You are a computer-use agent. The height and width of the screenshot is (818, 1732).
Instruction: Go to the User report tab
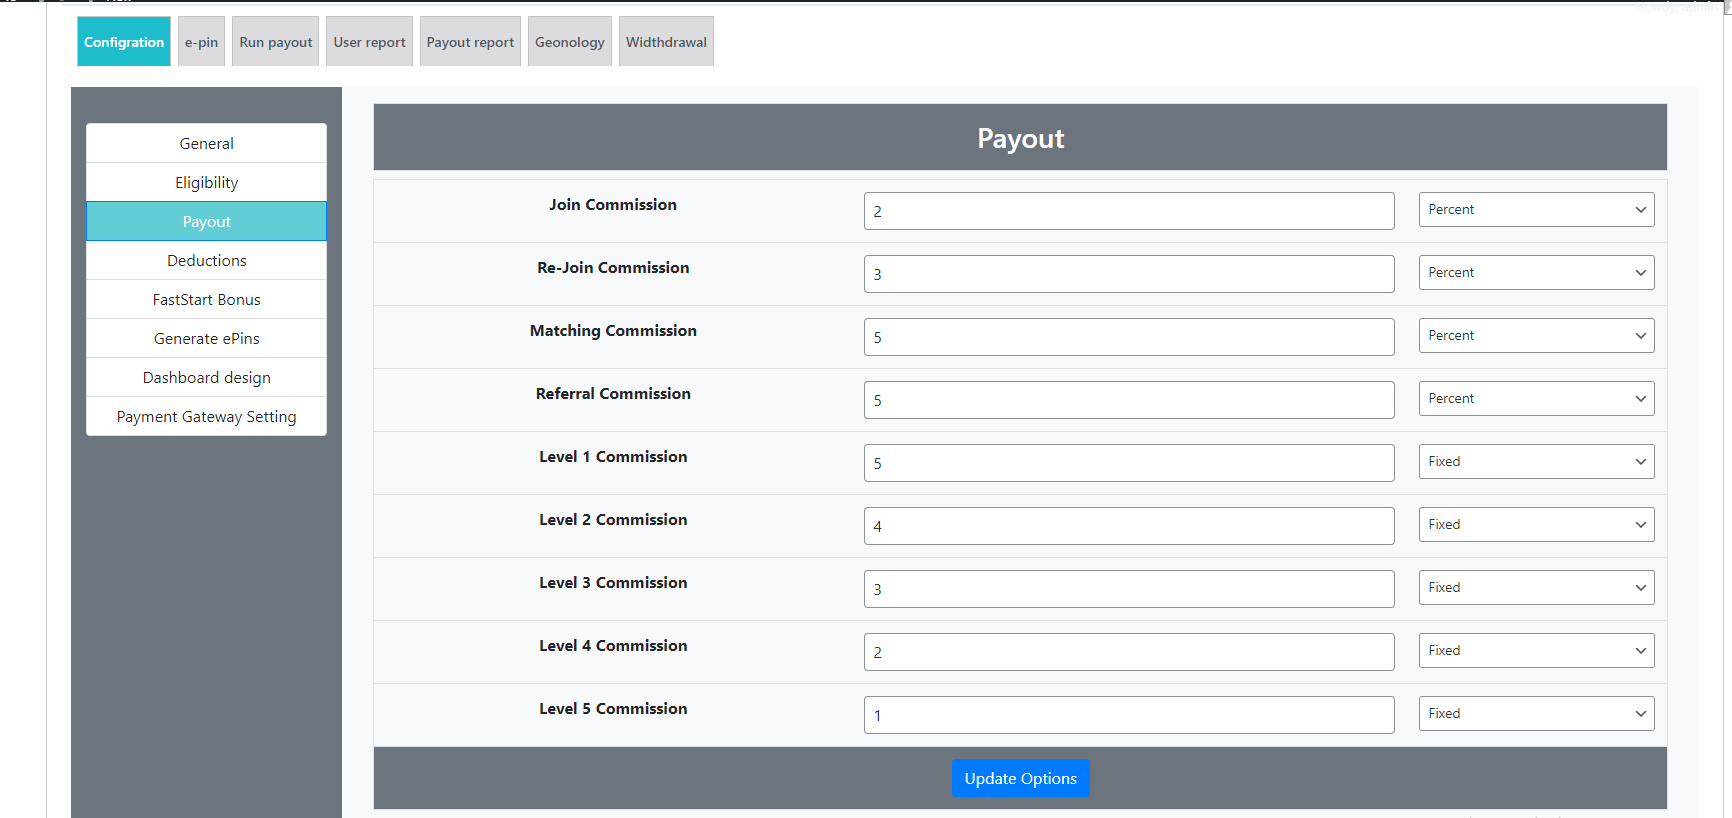[x=369, y=42]
